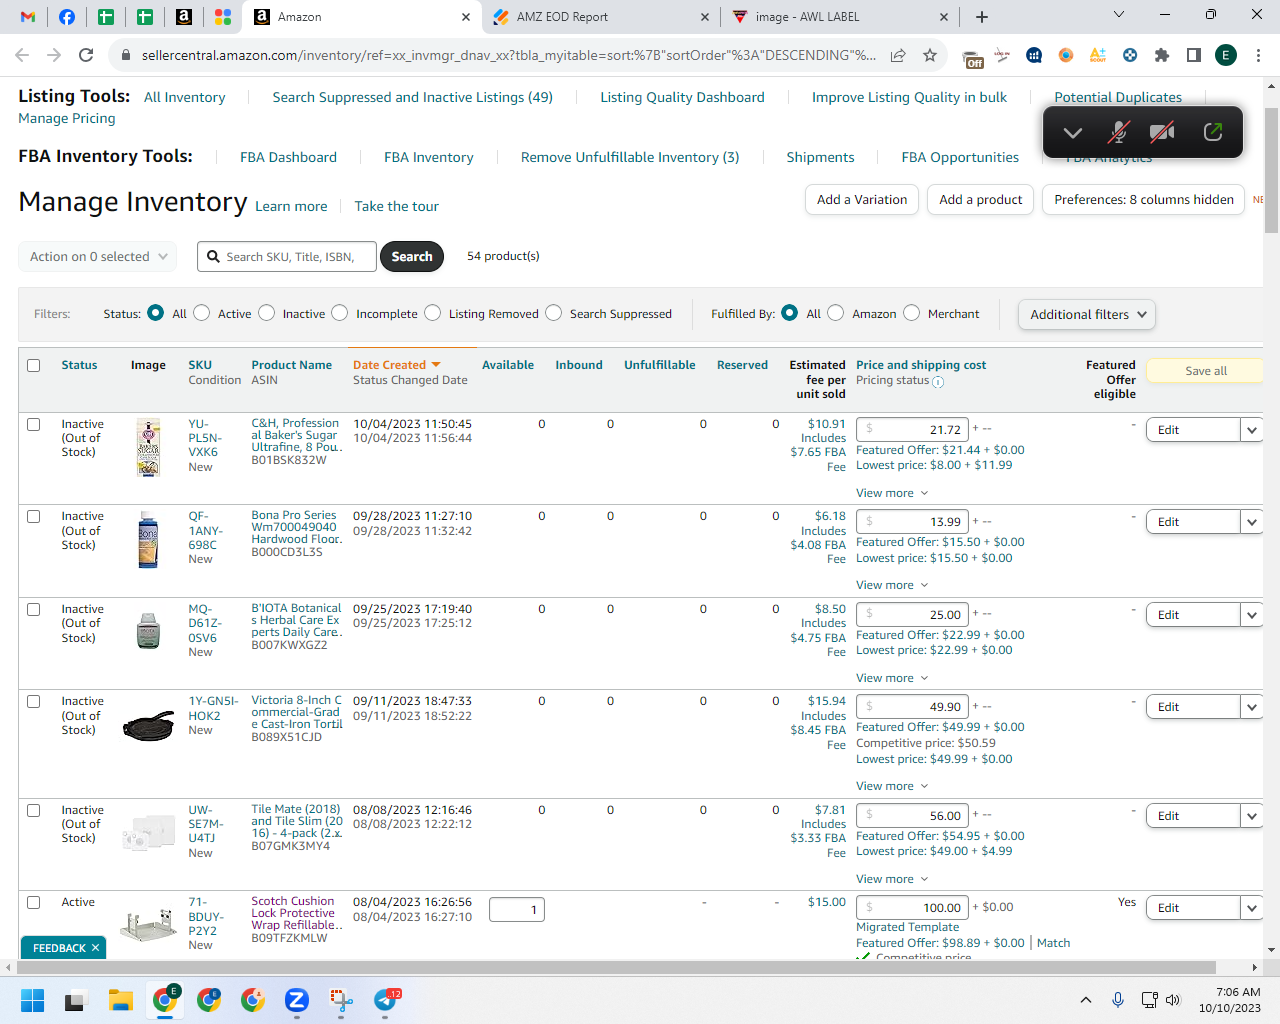Open a new browser tab
Viewport: 1280px width, 1024px height.
982,17
